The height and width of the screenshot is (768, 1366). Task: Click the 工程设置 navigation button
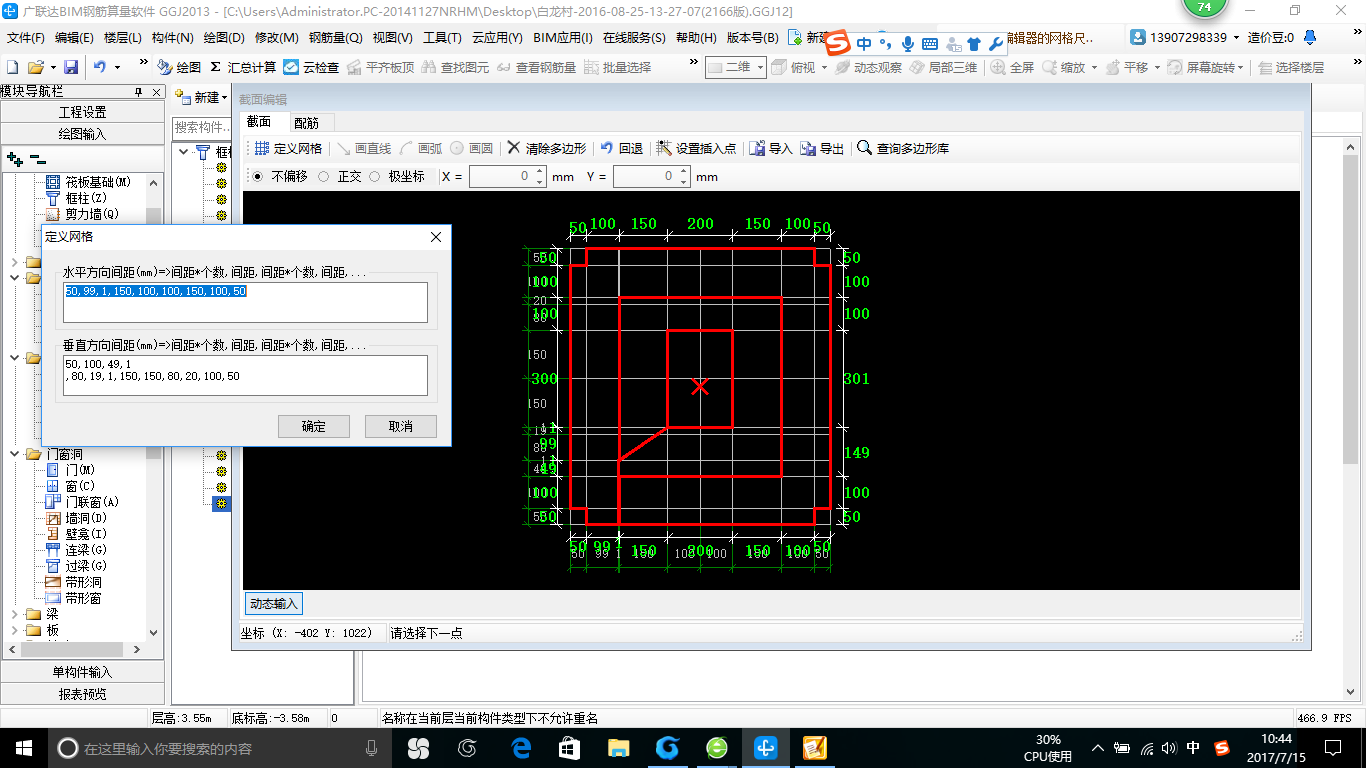82,112
